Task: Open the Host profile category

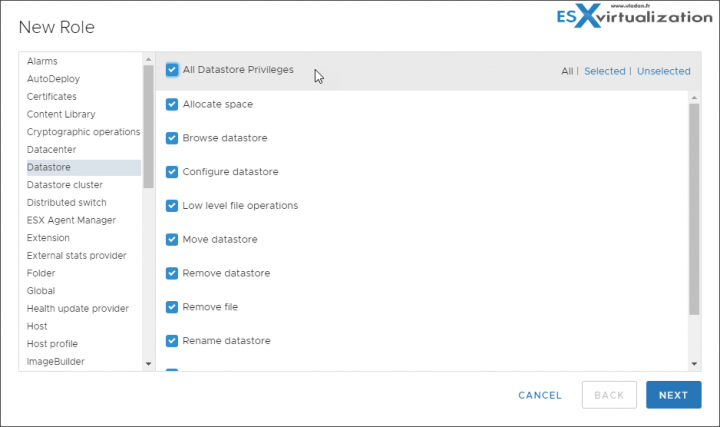Action: tap(52, 344)
